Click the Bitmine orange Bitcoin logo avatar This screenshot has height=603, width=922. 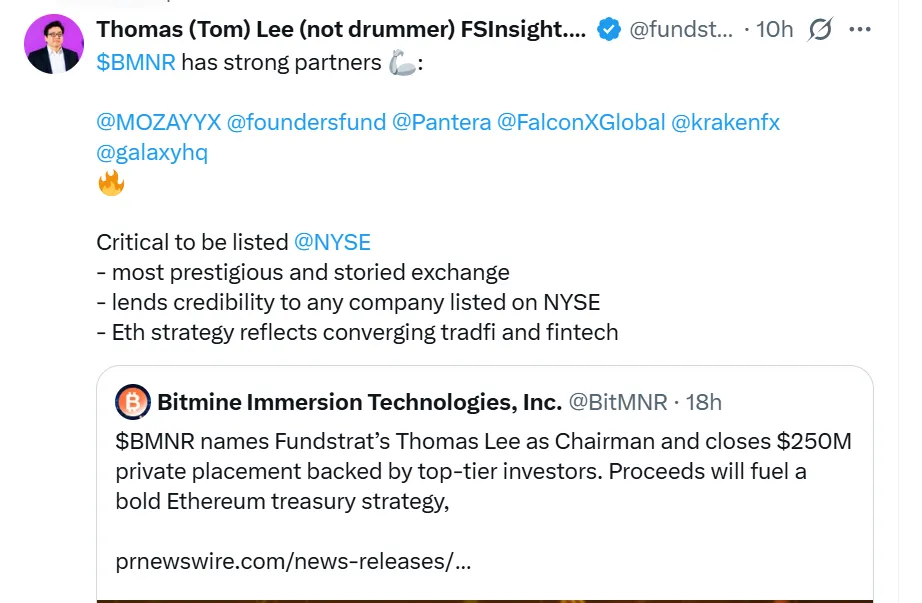(x=133, y=402)
